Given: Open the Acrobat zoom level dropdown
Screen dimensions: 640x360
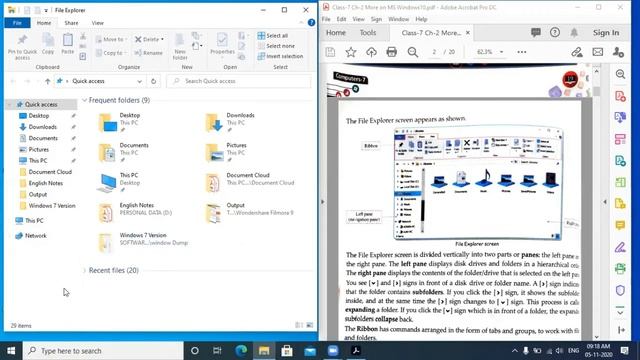Looking at the screenshot, I should pos(501,52).
